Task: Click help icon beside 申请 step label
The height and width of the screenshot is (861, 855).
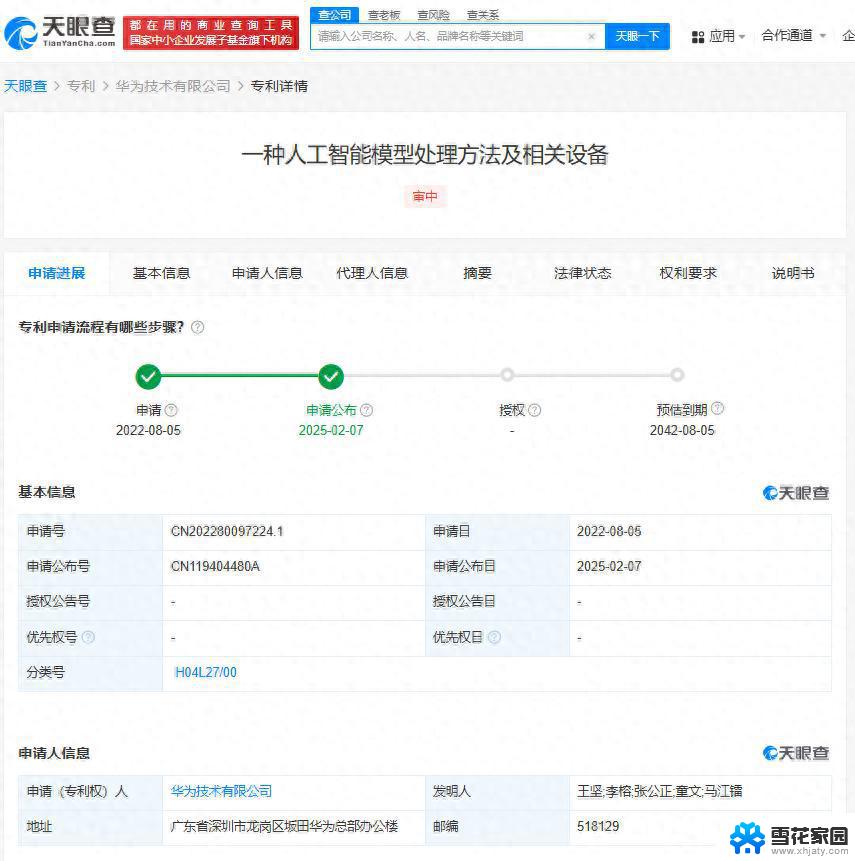Action: tap(171, 410)
